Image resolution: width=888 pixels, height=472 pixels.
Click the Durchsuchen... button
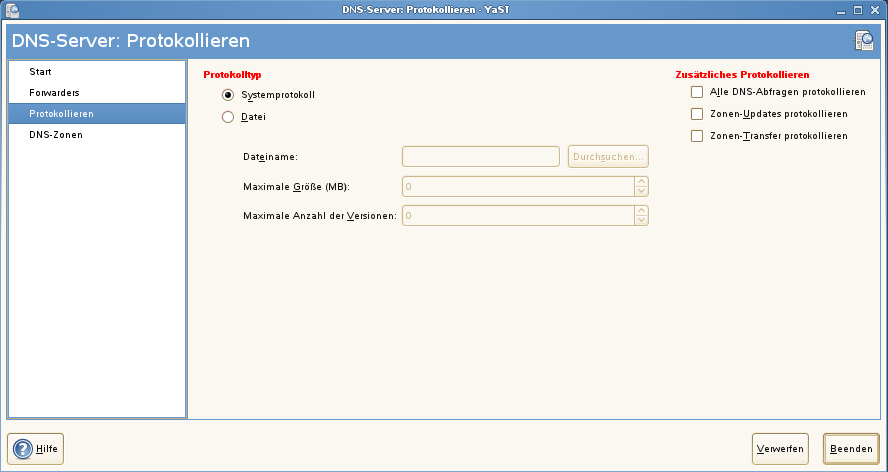(x=608, y=156)
